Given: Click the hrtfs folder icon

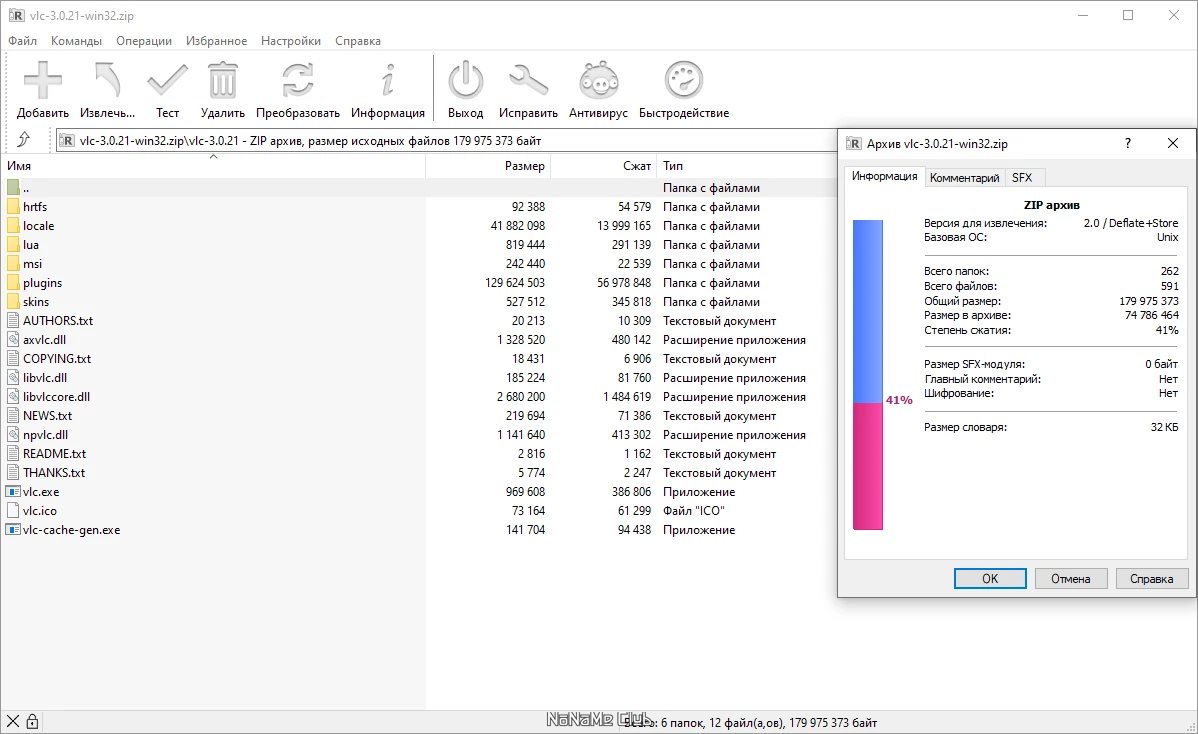Looking at the screenshot, I should (13, 206).
